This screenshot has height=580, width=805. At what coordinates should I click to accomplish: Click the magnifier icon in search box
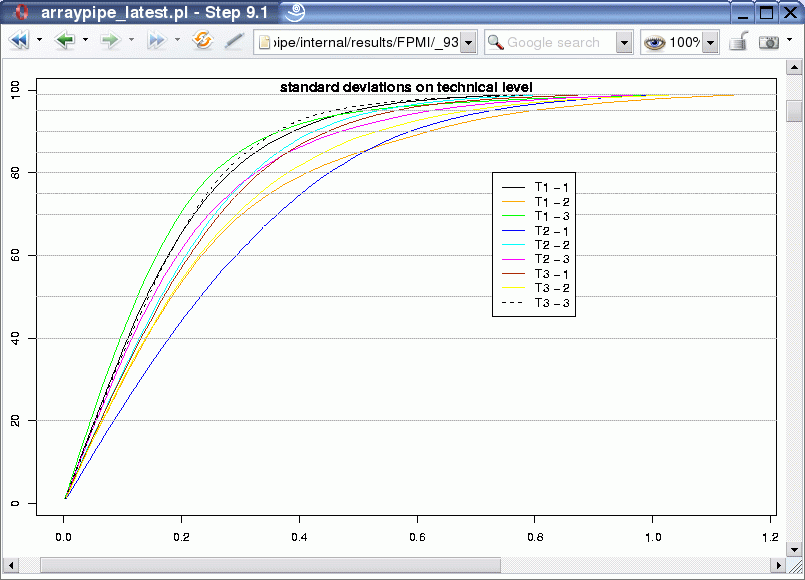(495, 42)
